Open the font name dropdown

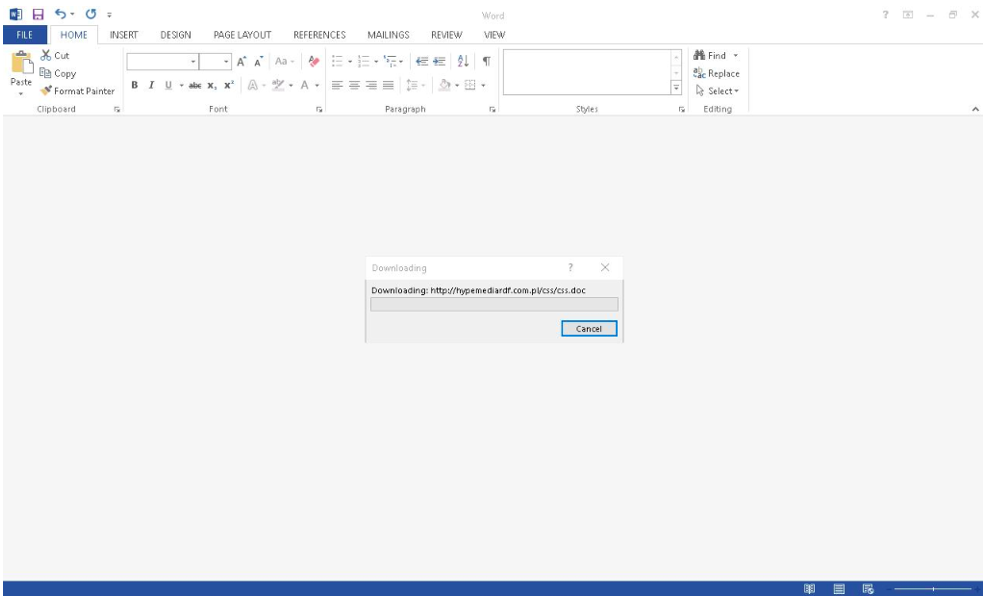point(192,61)
